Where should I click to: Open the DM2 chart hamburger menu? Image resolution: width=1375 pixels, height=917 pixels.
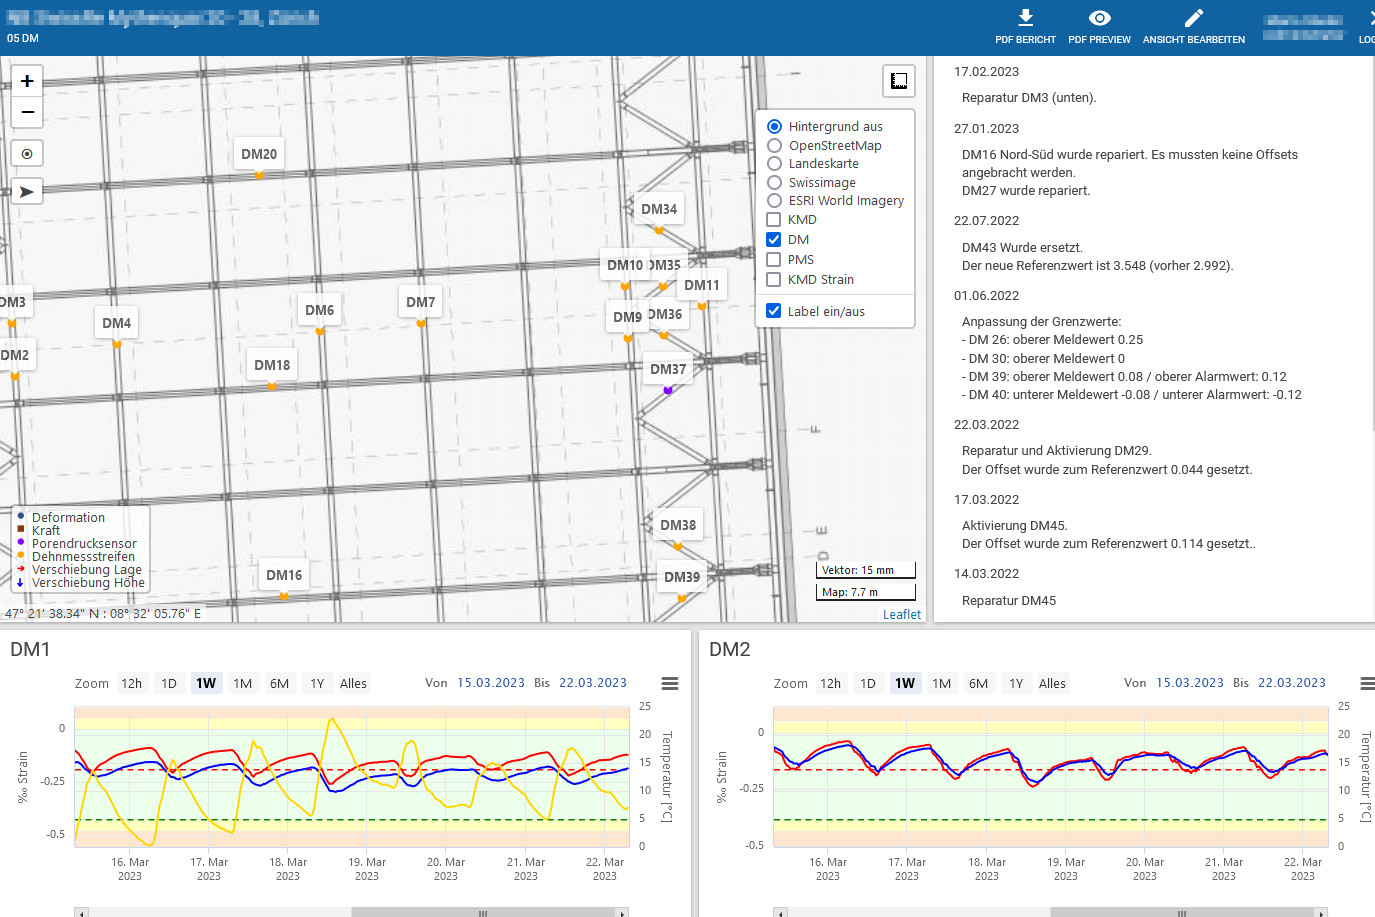tap(1368, 683)
